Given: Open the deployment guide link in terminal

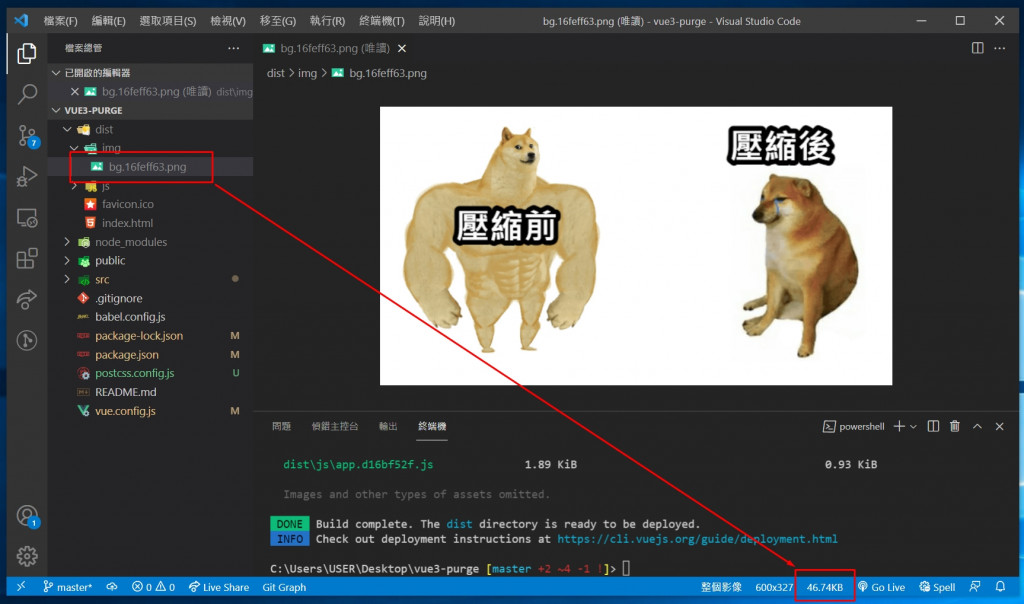Looking at the screenshot, I should [x=697, y=539].
